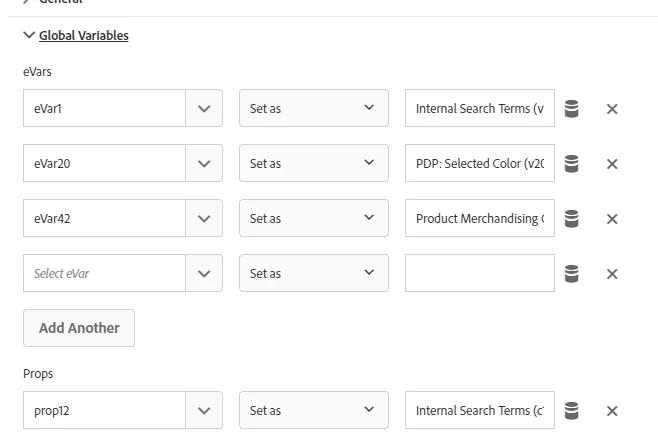Open data element picker for prop12 row
Viewport: 658px width, 445px height.
572,411
